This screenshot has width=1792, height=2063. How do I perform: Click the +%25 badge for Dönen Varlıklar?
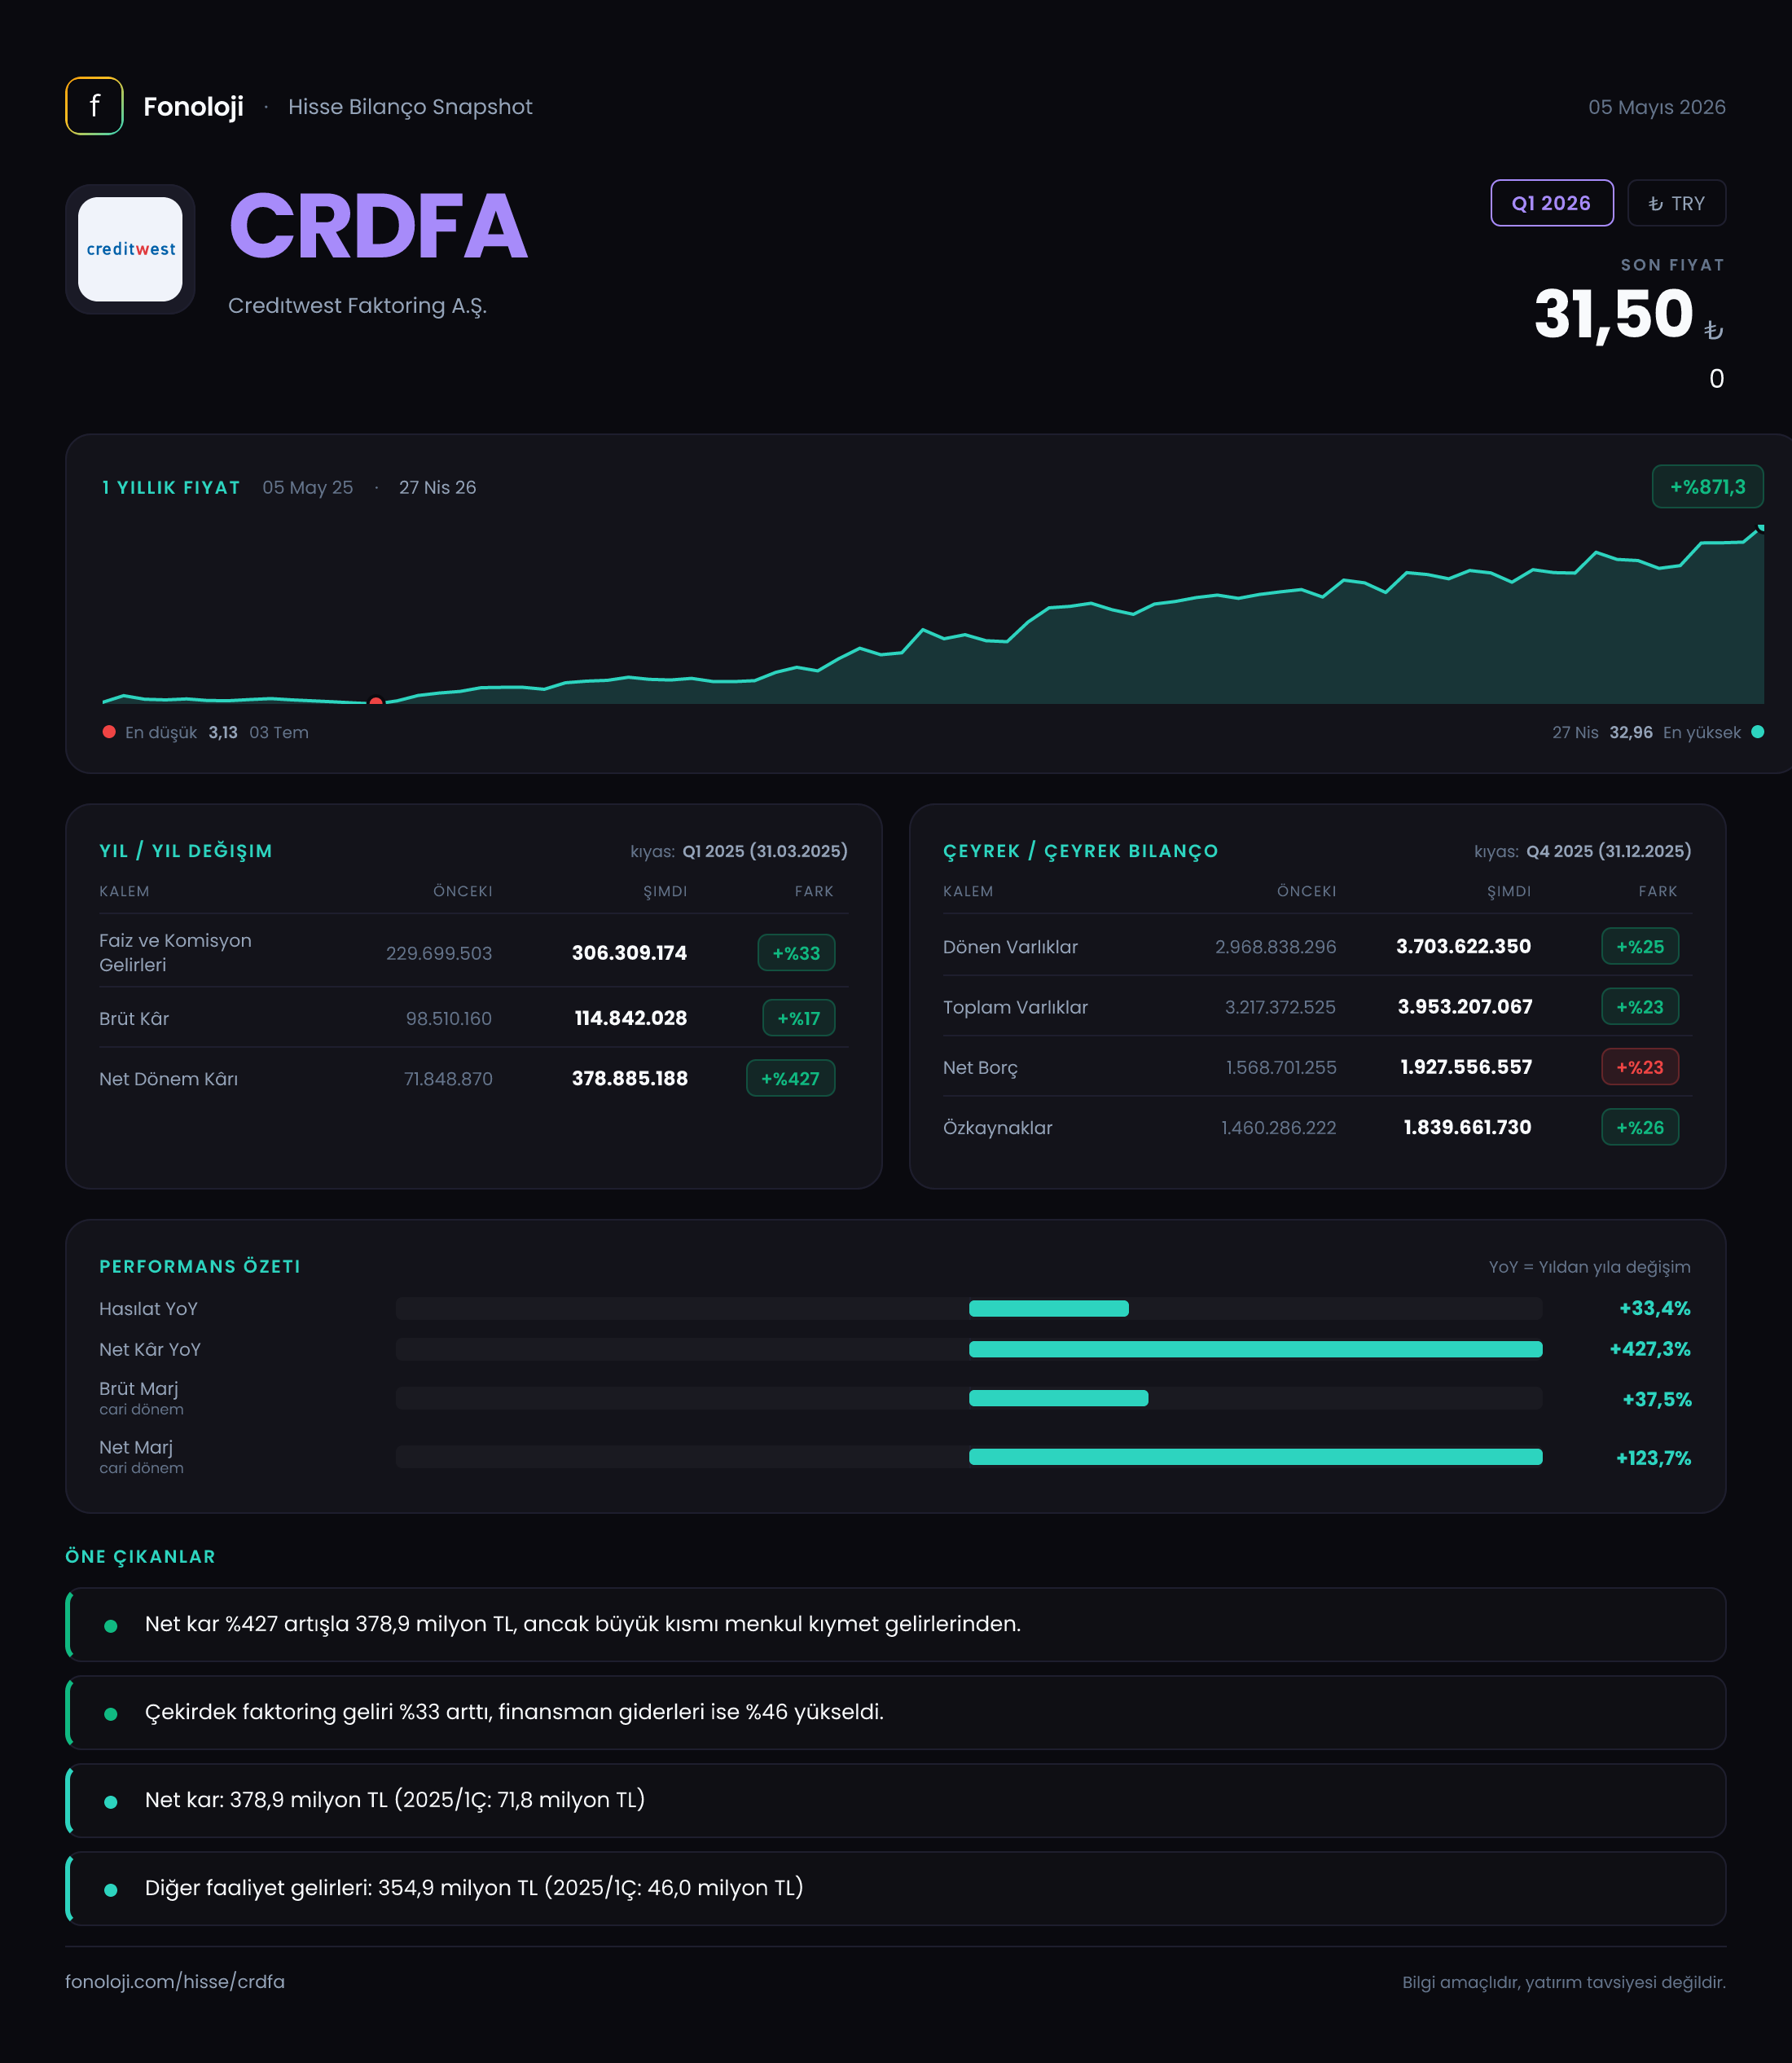pyautogui.click(x=1640, y=946)
